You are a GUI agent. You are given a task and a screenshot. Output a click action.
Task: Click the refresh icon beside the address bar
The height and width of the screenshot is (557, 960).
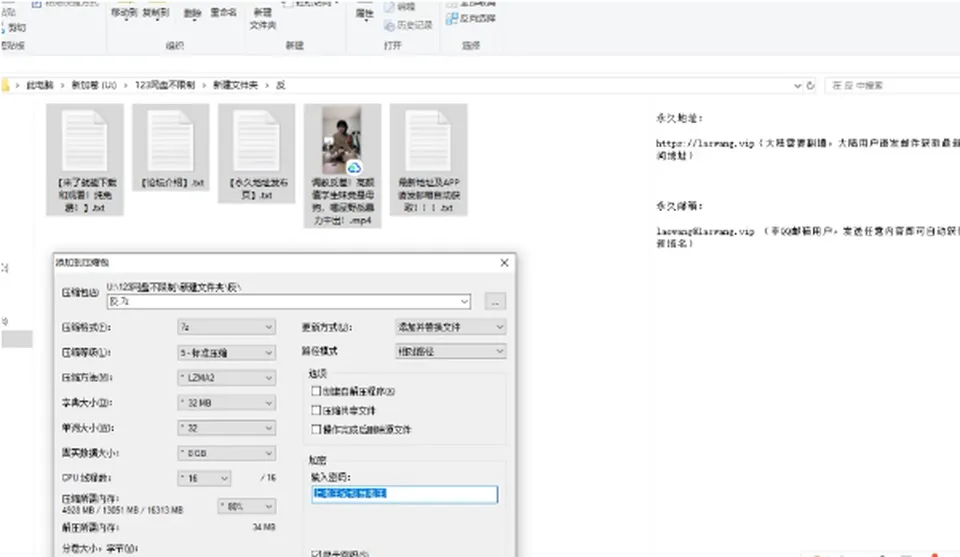coord(811,86)
